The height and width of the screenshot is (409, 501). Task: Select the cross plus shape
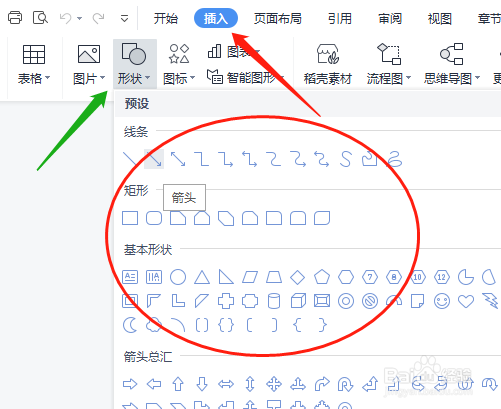[x=226, y=301]
